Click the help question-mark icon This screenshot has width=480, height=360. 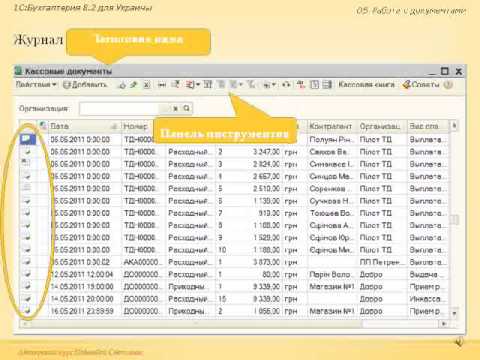pyautogui.click(x=449, y=85)
